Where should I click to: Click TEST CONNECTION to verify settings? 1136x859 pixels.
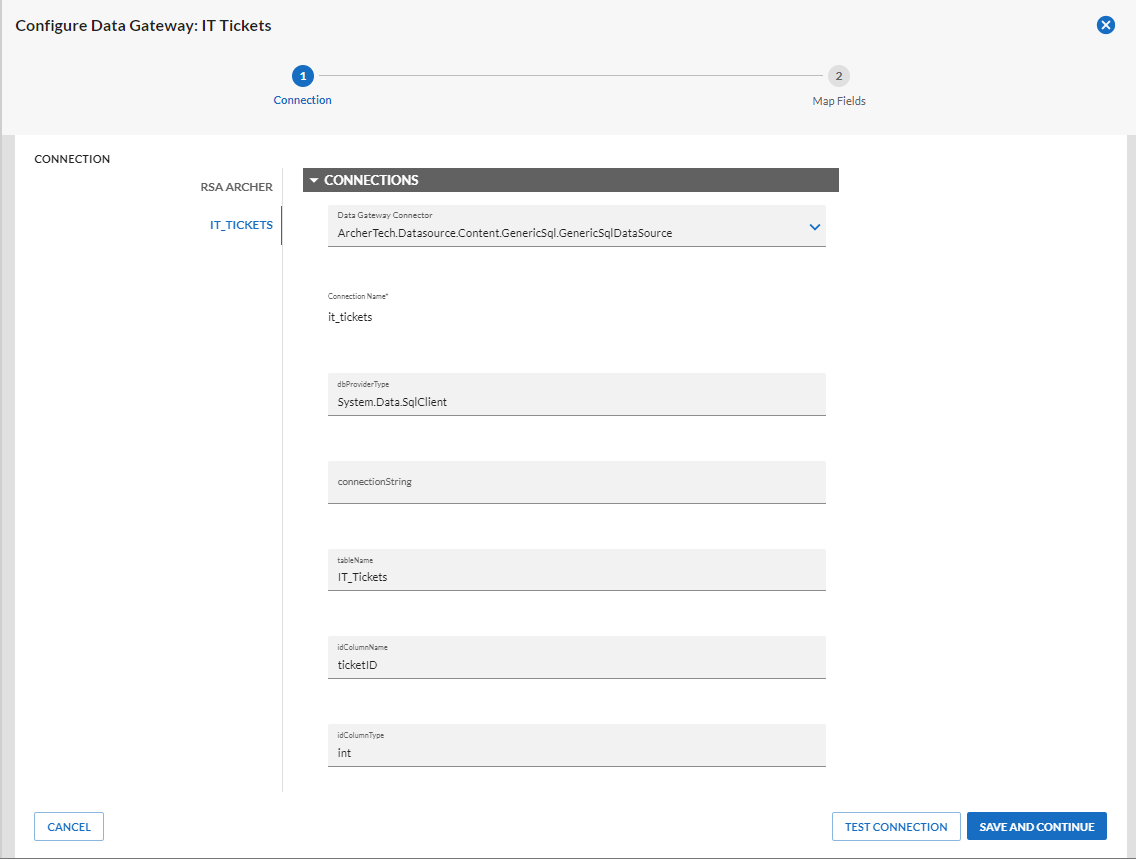[x=895, y=826]
